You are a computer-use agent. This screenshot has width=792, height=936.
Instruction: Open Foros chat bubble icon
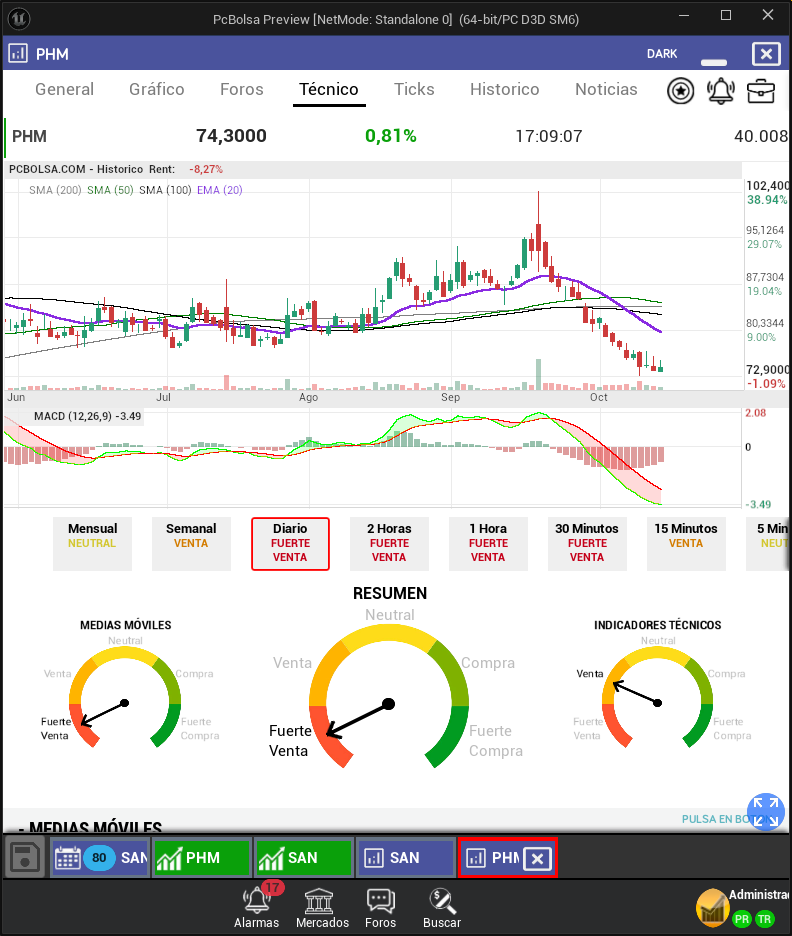pos(380,907)
